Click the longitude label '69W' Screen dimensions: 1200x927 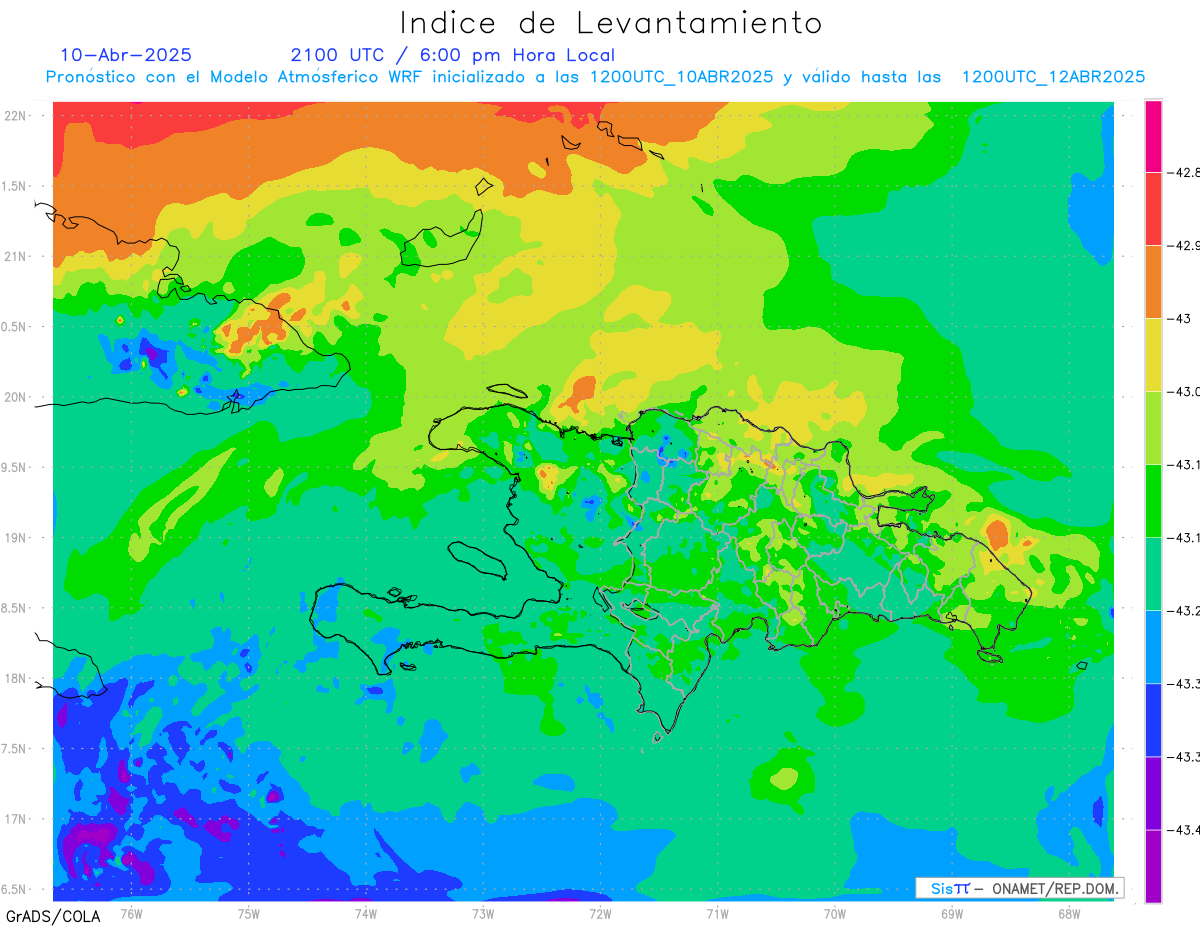(x=951, y=913)
